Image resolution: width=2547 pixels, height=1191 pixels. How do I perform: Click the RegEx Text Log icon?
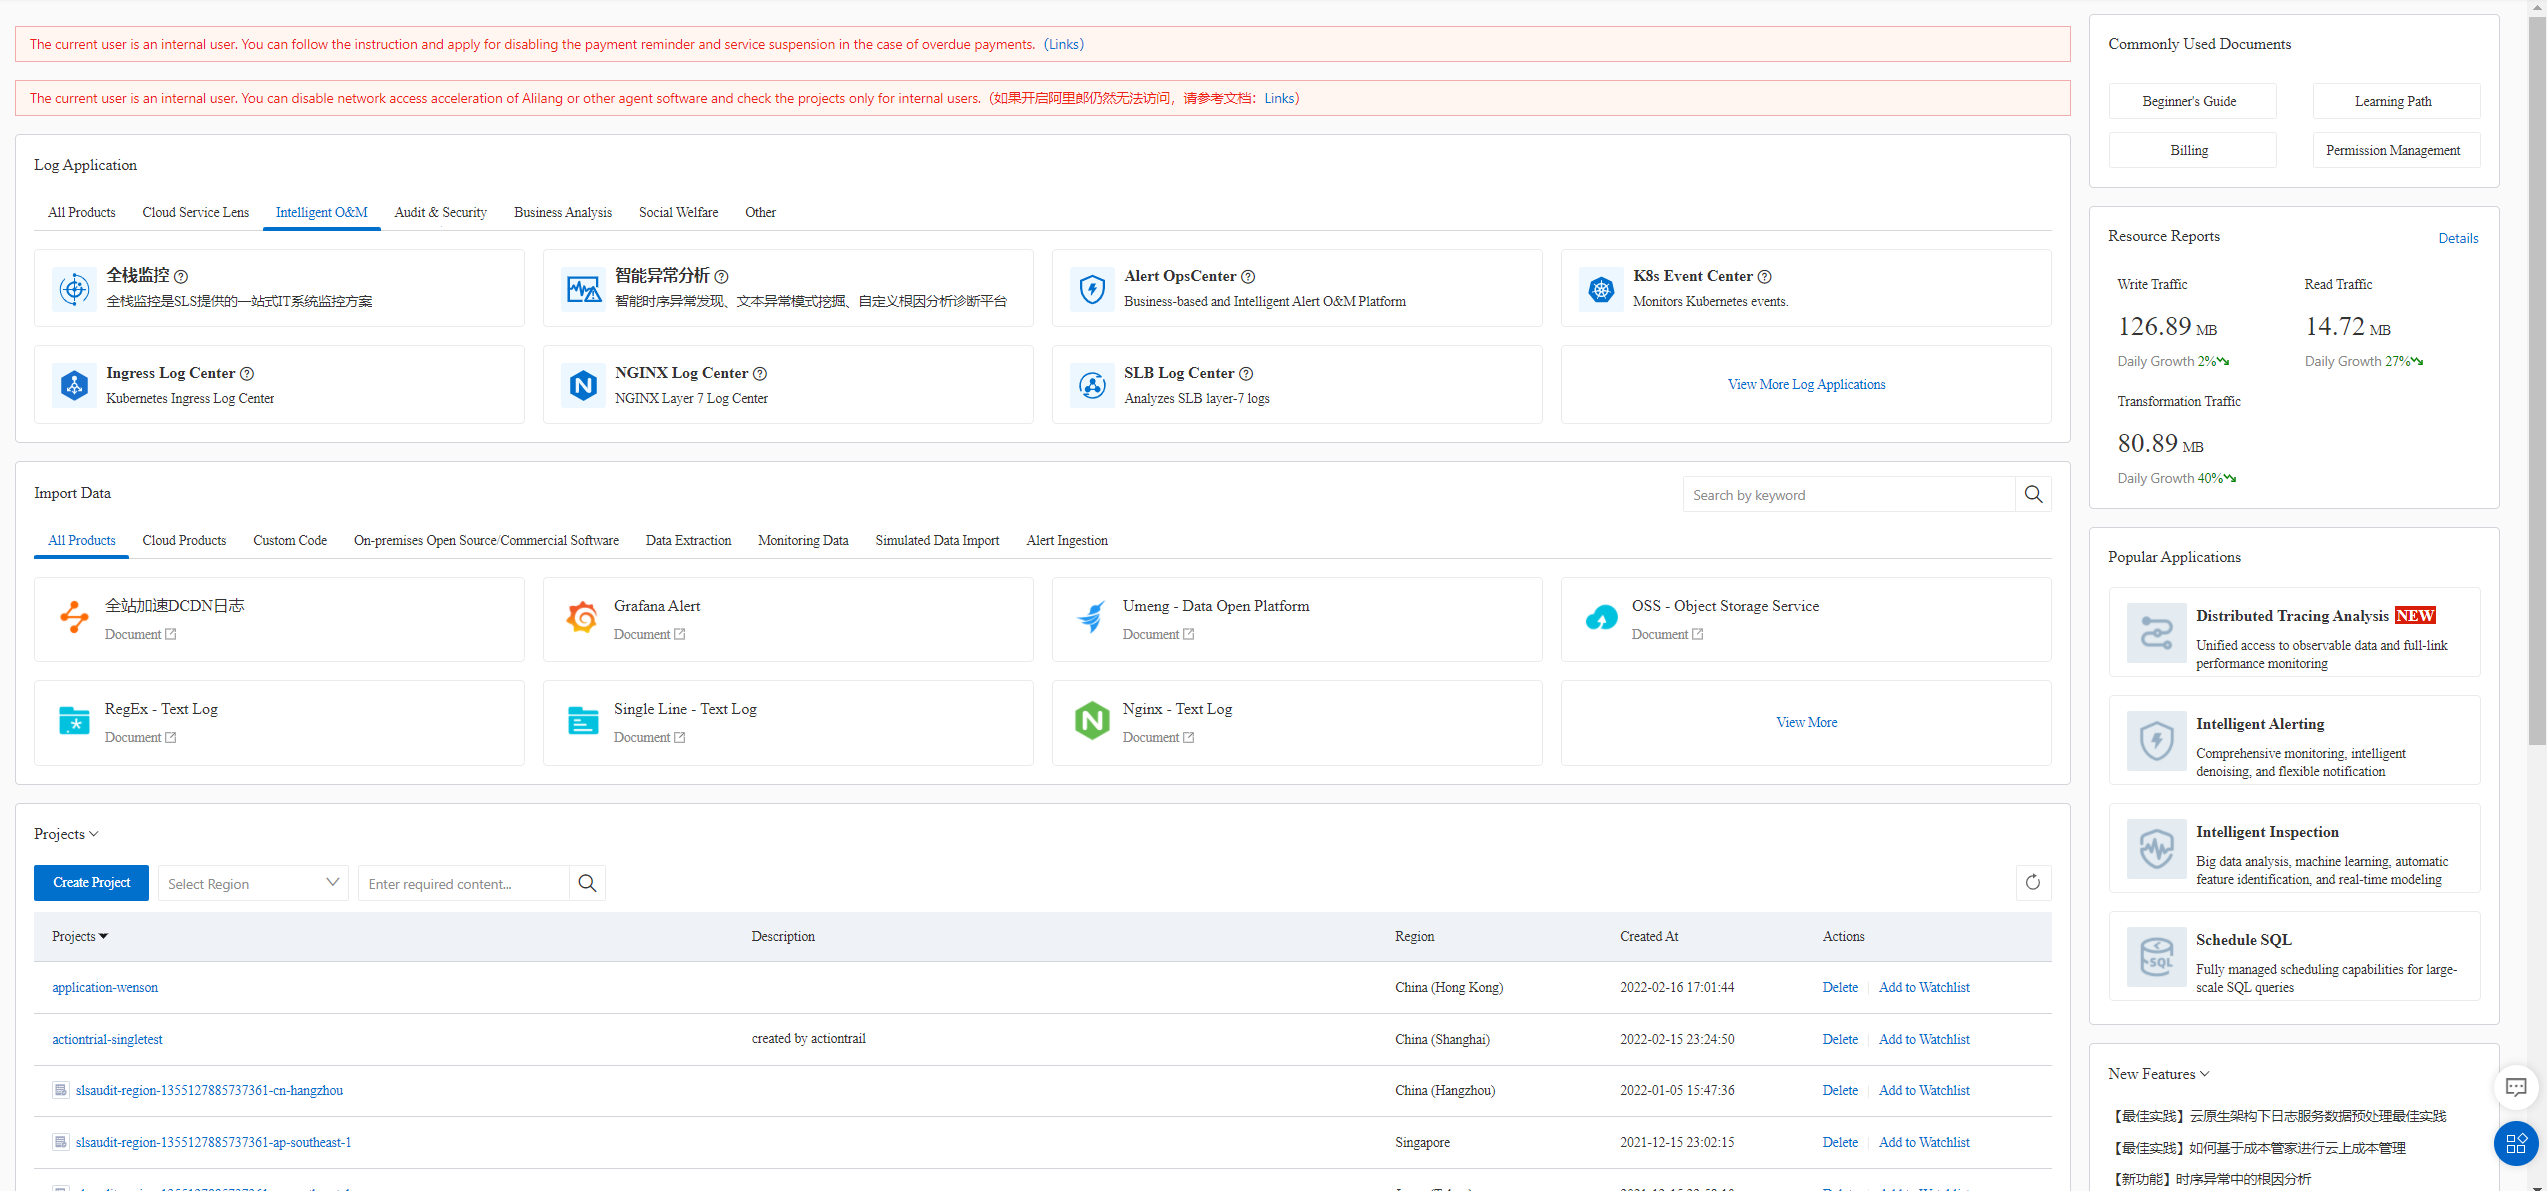[x=74, y=720]
